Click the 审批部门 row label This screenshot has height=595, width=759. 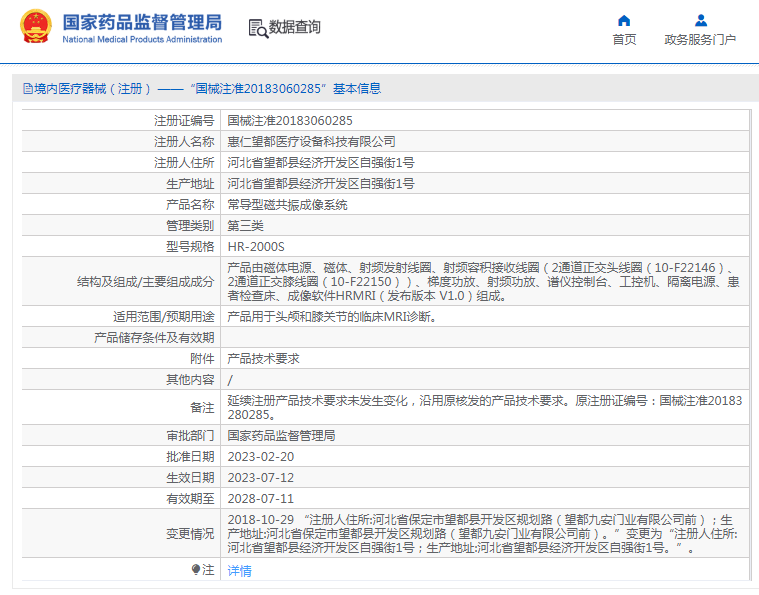point(190,436)
